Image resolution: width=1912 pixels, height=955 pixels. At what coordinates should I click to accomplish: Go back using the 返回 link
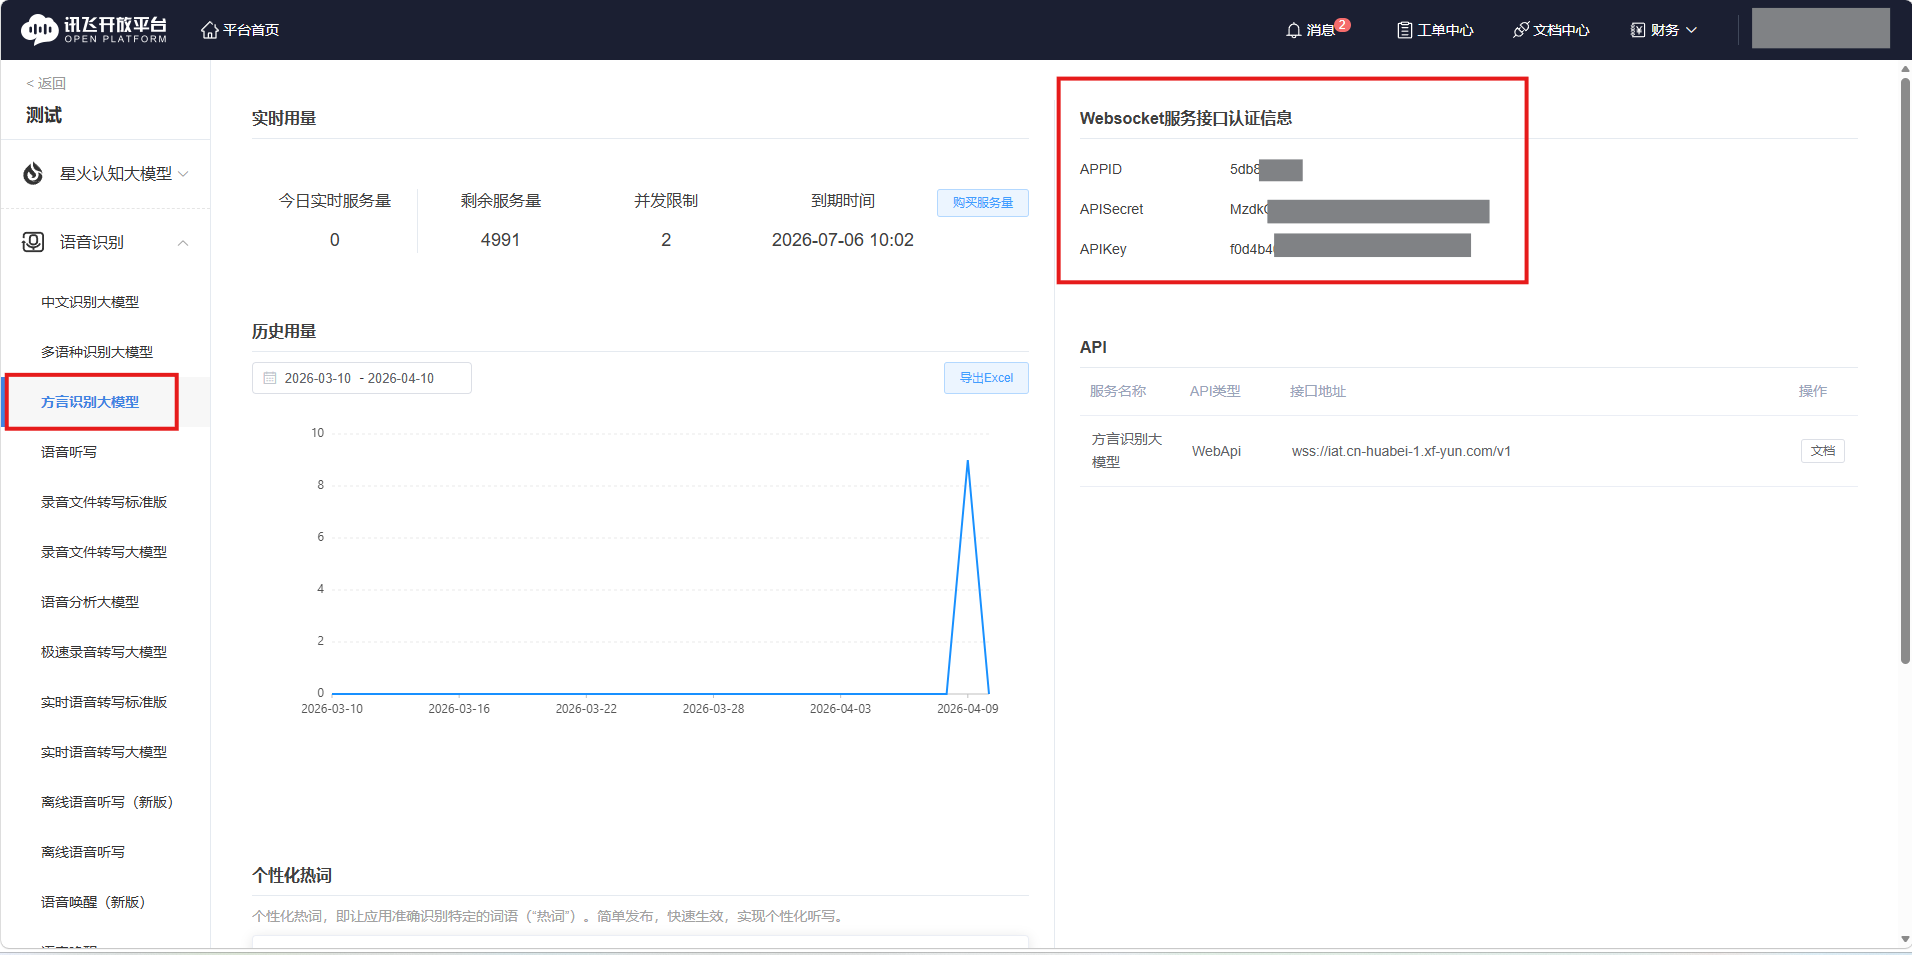46,83
